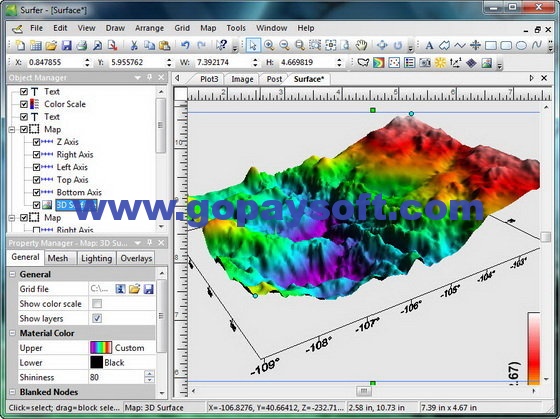Select the Polyline drawing tool
Image resolution: width=560 pixels, height=419 pixels.
(x=460, y=45)
